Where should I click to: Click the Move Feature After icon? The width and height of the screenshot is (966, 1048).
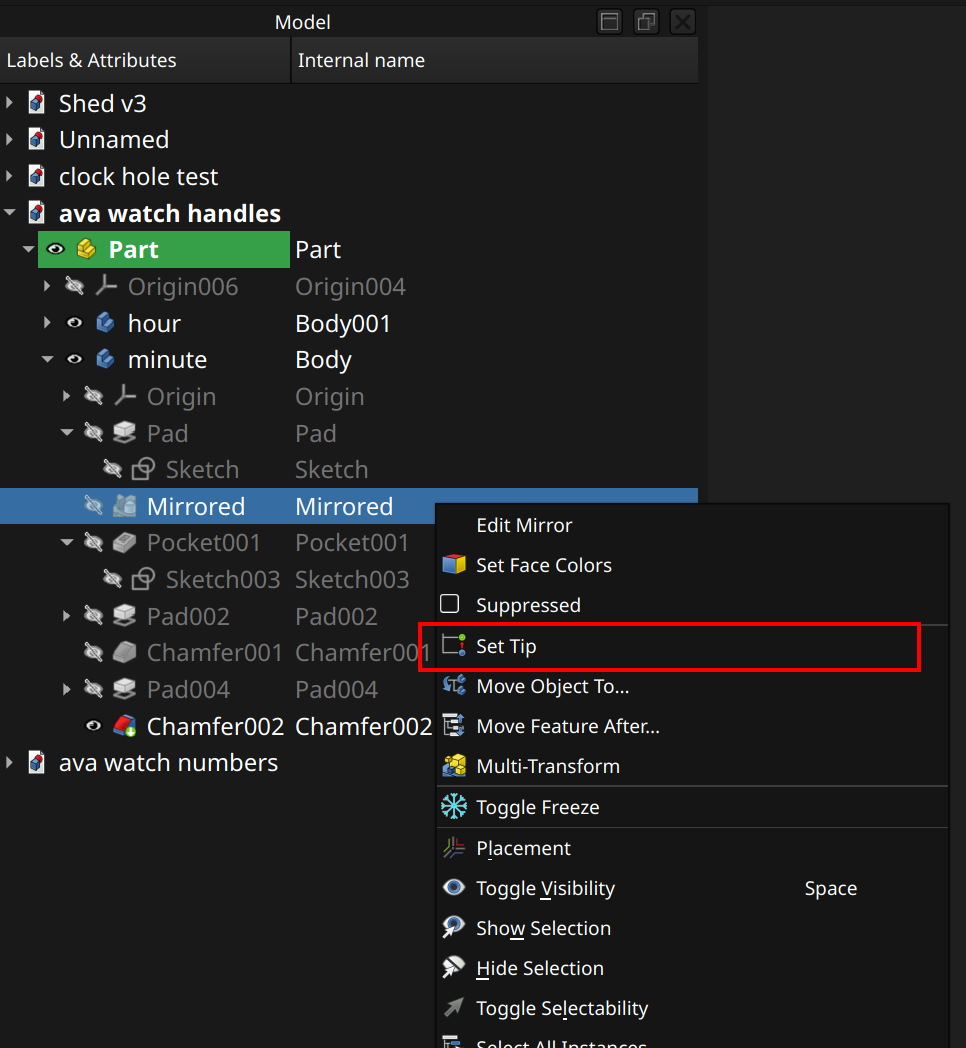454,726
